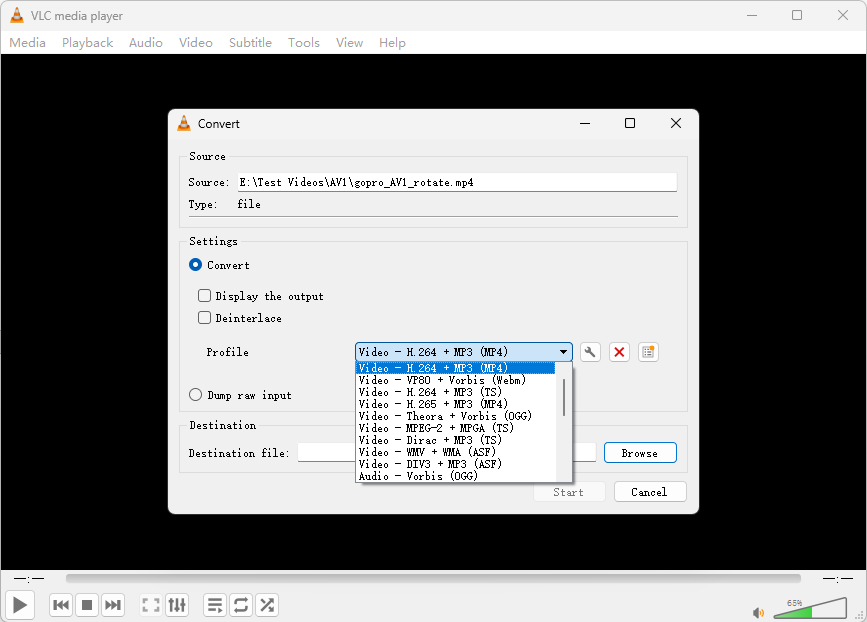Toggle loop playback mode
The image size is (867, 622).
(241, 605)
